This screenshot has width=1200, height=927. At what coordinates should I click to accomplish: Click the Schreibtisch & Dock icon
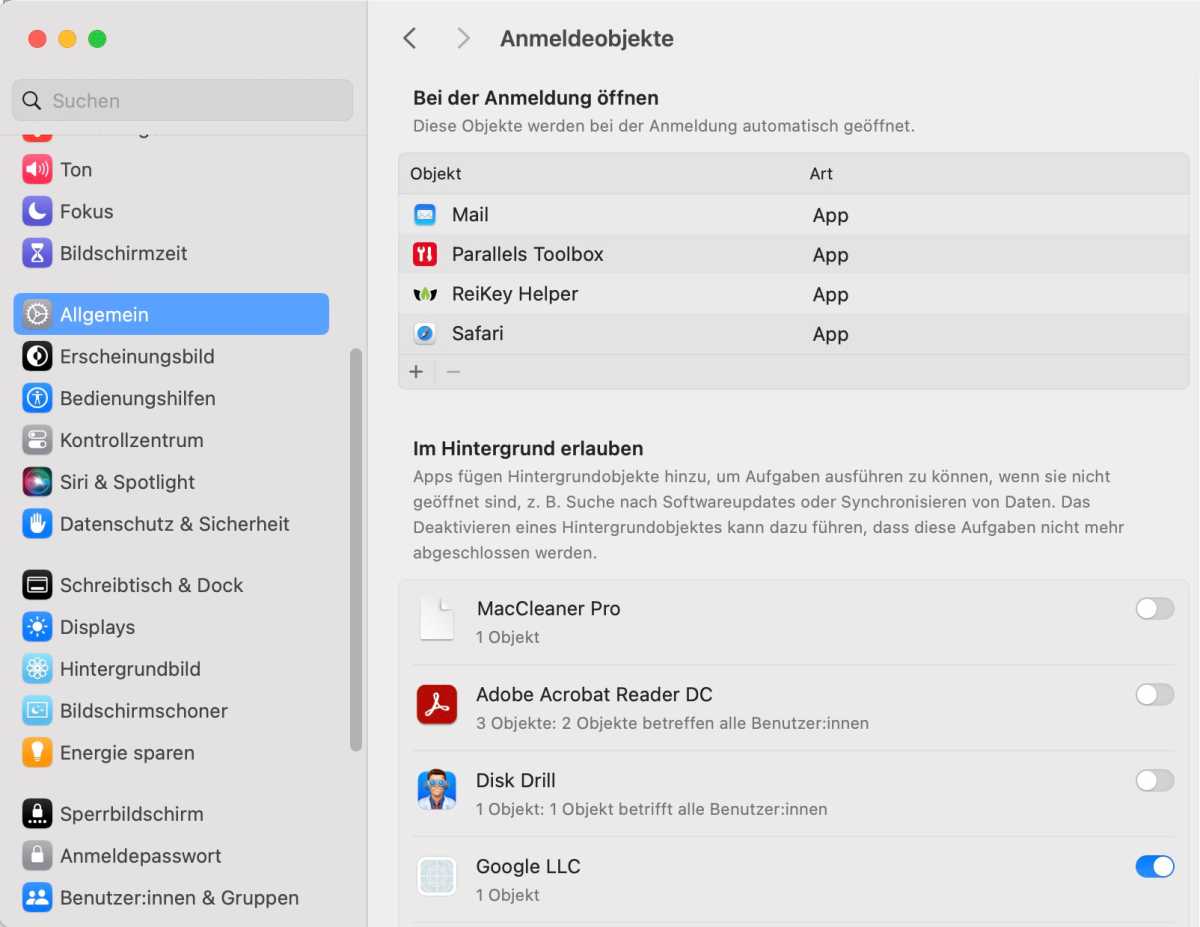[x=37, y=585]
